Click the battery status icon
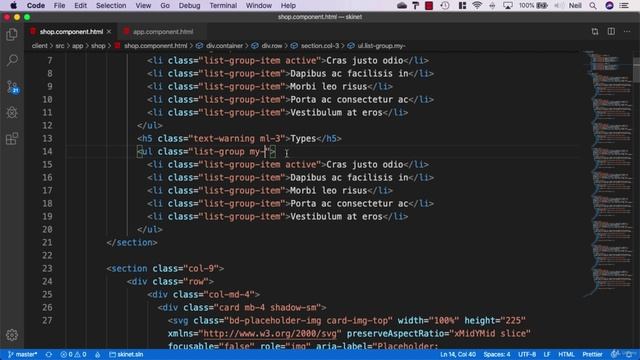Viewport: 640px width, 360px height. tap(542, 6)
